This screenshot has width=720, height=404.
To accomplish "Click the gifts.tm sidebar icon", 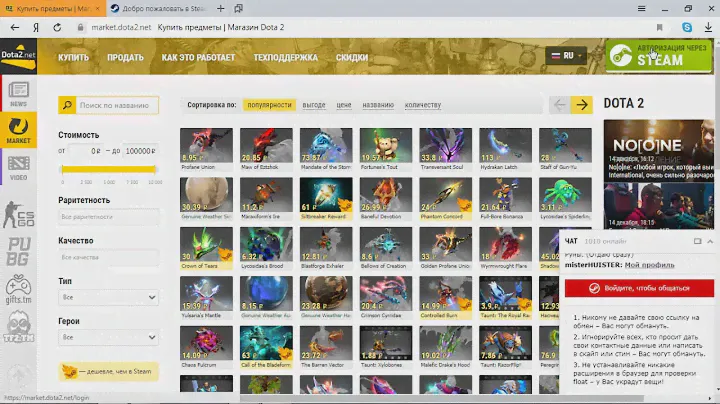I will click(x=18, y=289).
